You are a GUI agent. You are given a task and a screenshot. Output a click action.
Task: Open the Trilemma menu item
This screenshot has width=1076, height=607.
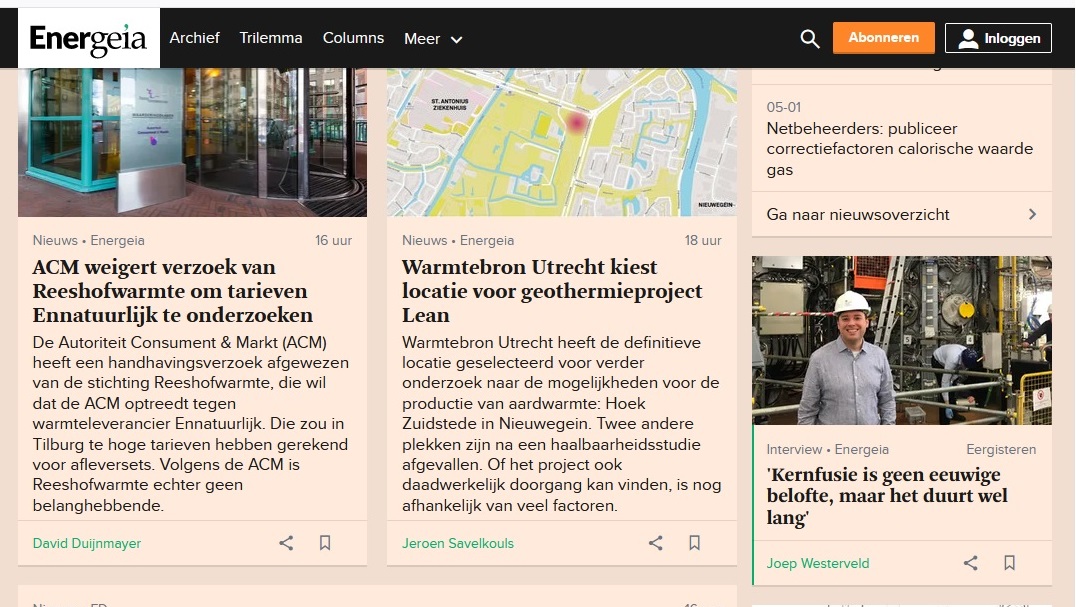tap(270, 38)
